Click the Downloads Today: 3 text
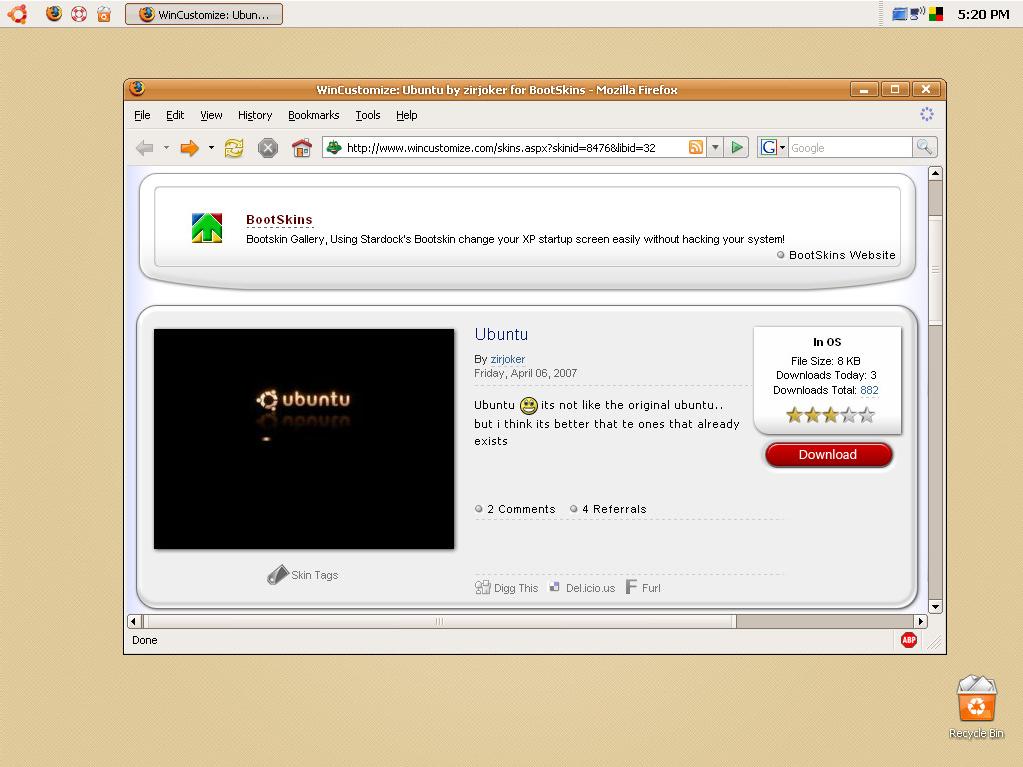 click(826, 376)
